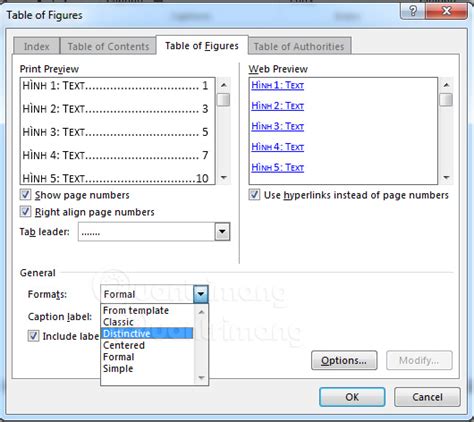Click HÌNH 2: TEXT print preview row
Image resolution: width=474 pixels, height=422 pixels.
[x=115, y=109]
